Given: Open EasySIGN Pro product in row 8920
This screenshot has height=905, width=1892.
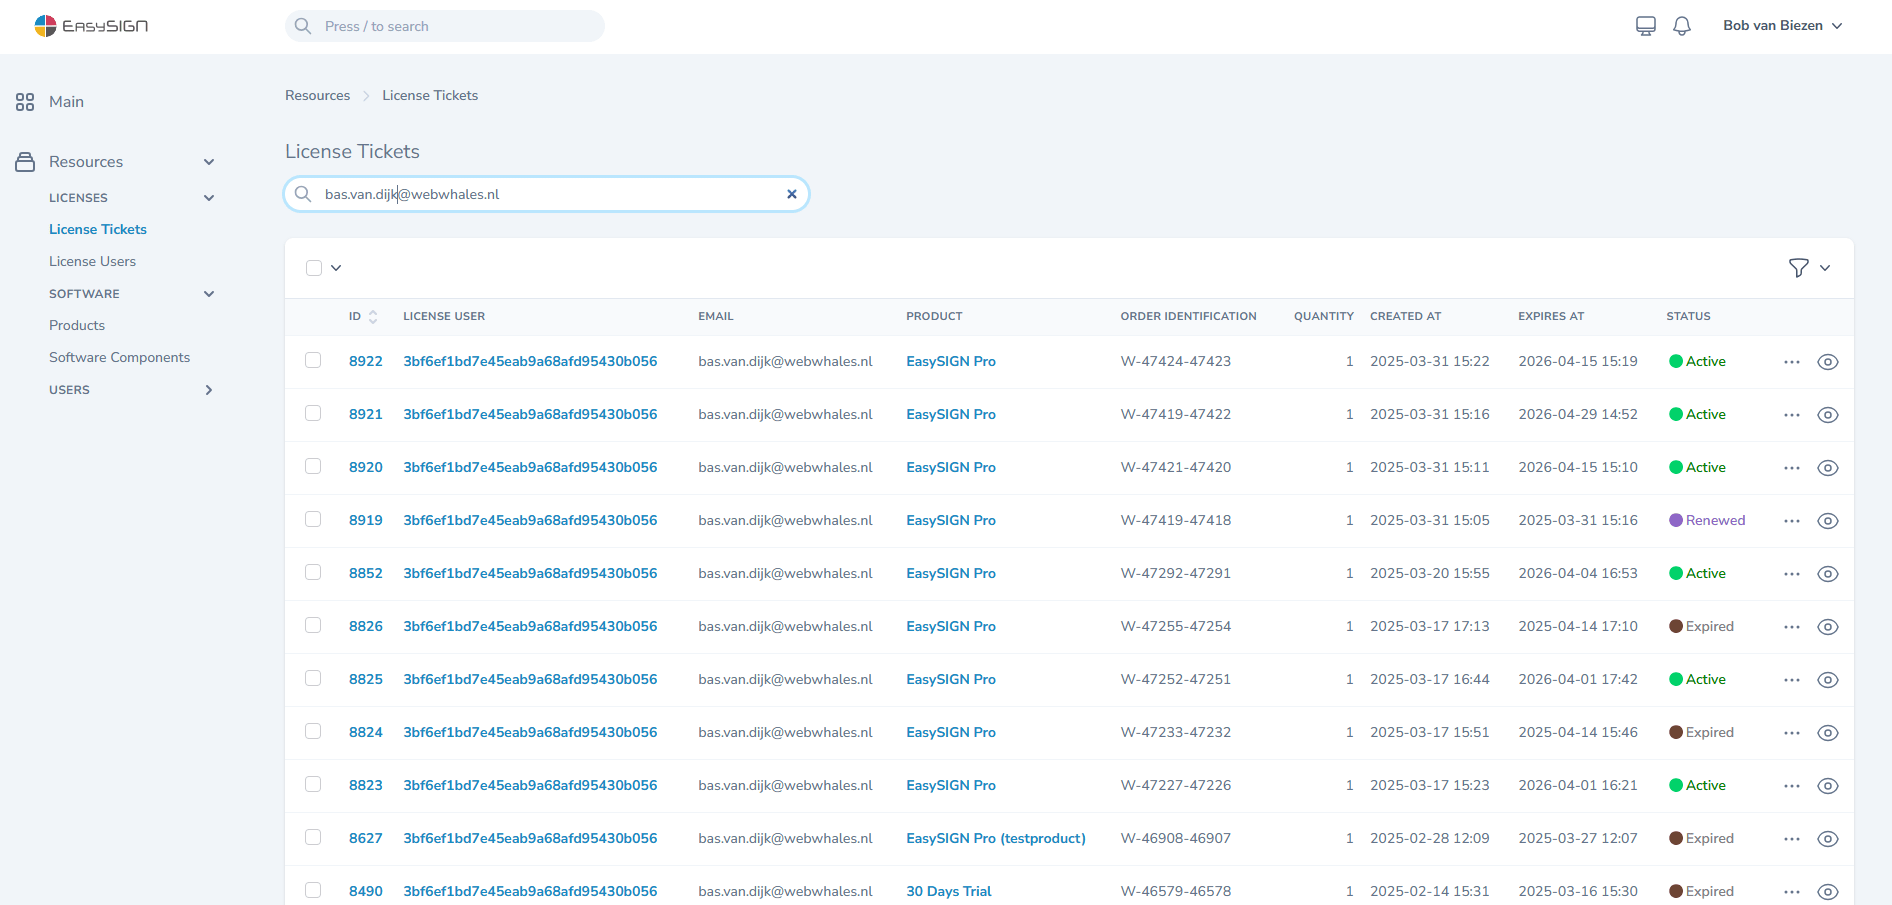Looking at the screenshot, I should pos(951,467).
